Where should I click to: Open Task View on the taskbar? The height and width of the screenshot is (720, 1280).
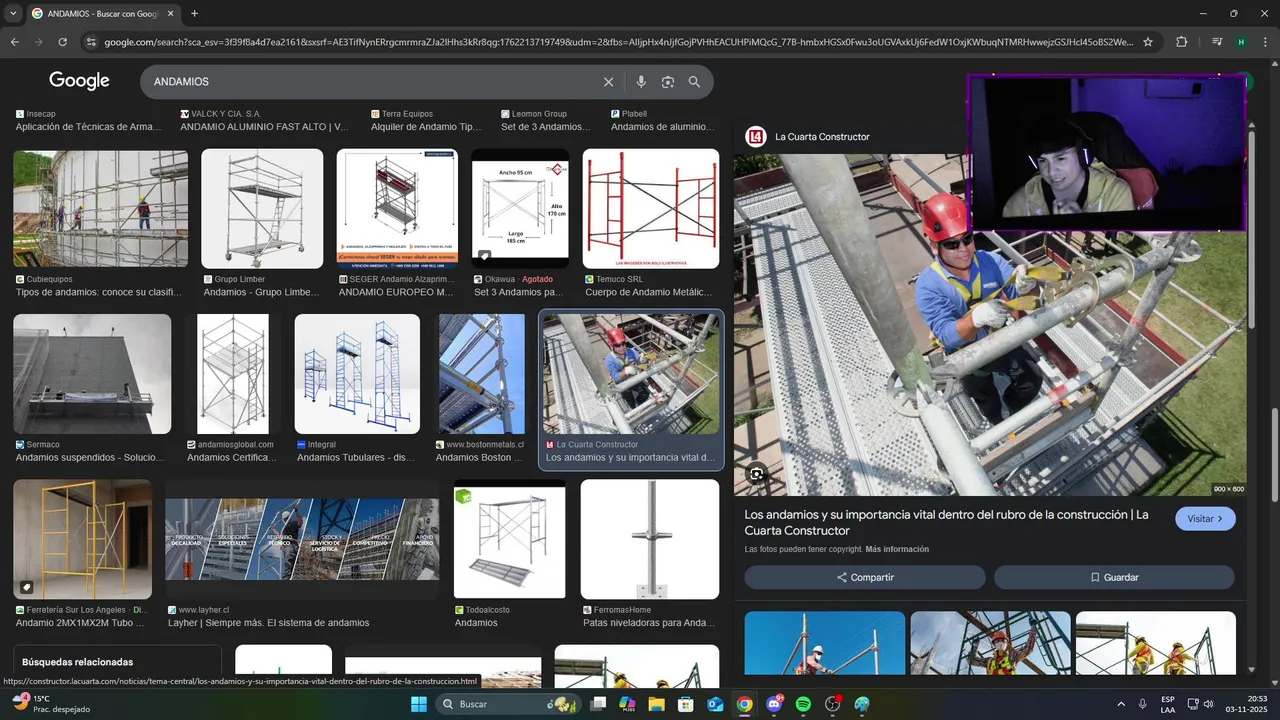(598, 704)
